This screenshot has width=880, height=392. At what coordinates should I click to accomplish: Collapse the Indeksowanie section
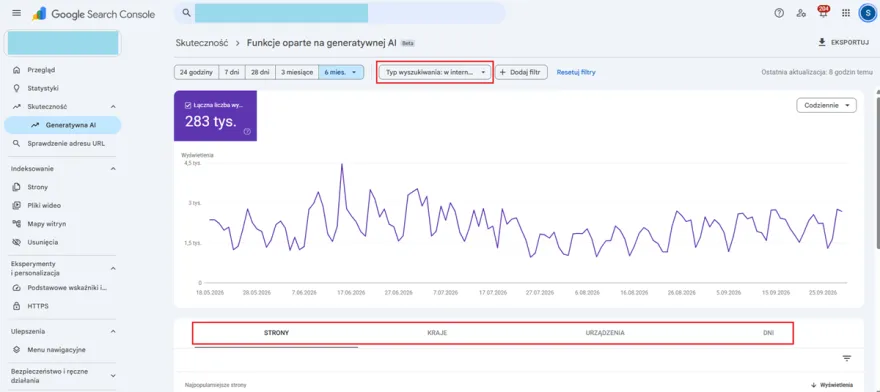pos(113,168)
